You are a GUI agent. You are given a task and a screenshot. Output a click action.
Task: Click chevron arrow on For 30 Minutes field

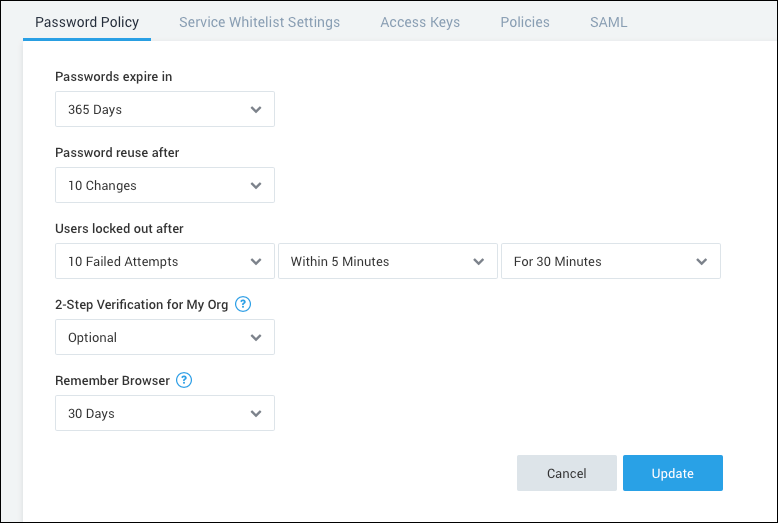point(702,262)
